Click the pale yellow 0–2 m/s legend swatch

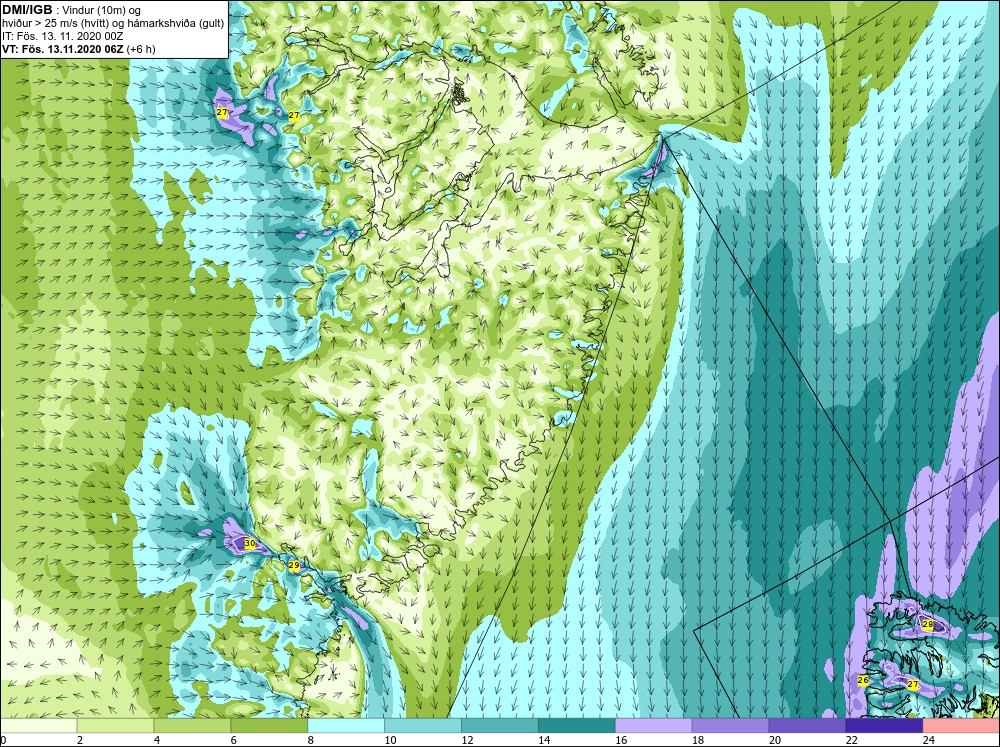39,726
